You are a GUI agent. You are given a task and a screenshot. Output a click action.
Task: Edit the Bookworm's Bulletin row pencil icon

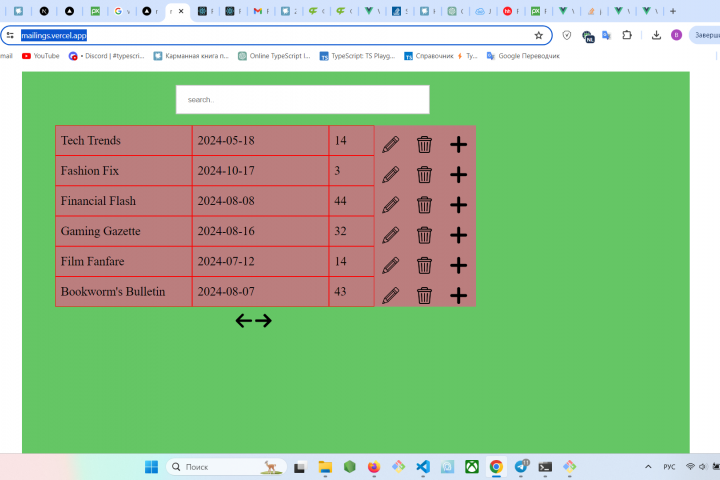pyautogui.click(x=390, y=295)
